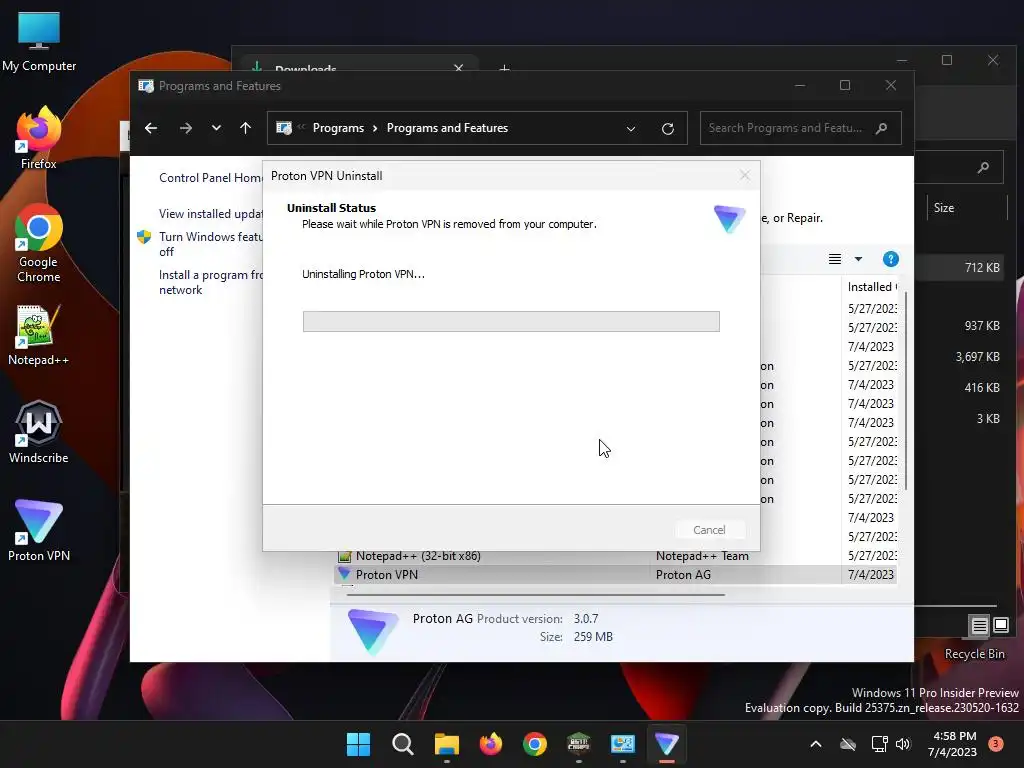Click Notepad++ Team publisher cell
The width and height of the screenshot is (1024, 768).
click(702, 556)
